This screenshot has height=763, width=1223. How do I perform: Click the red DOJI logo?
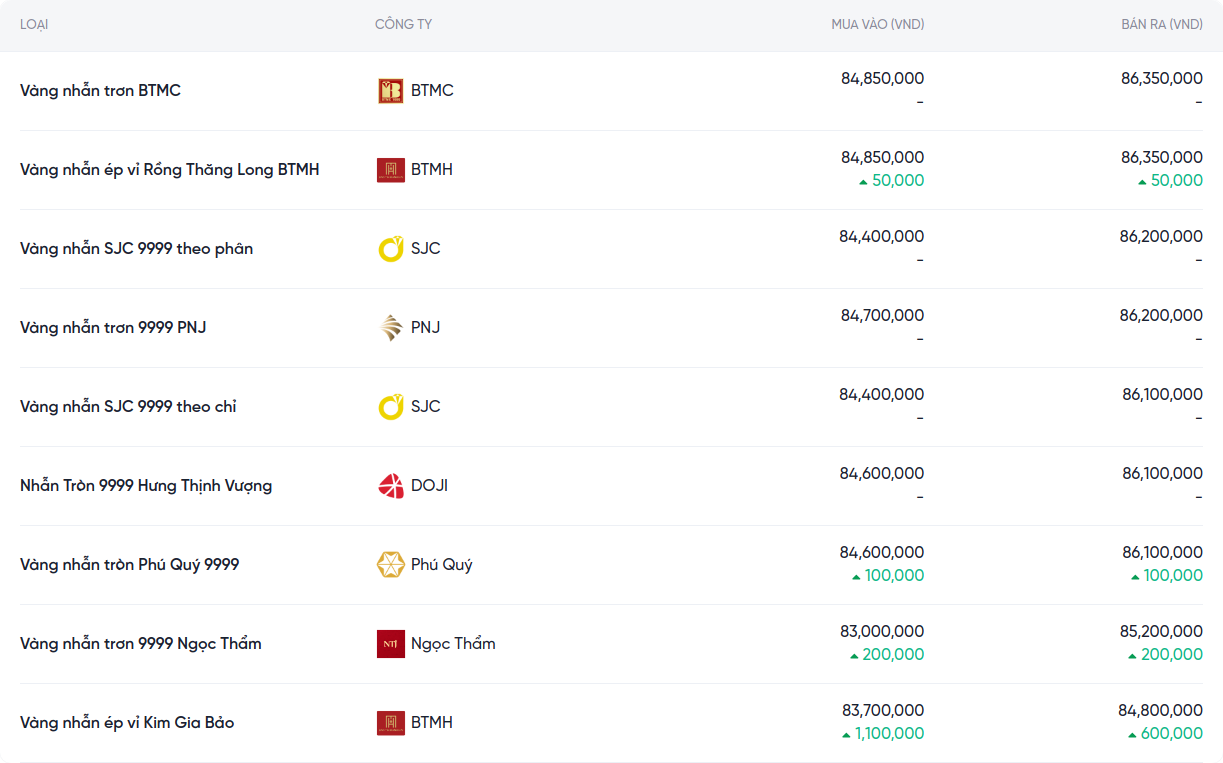point(390,486)
